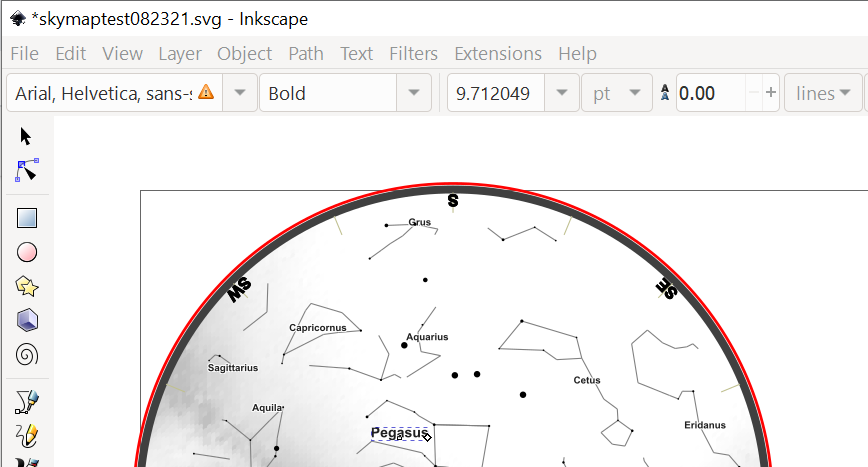Image resolution: width=868 pixels, height=467 pixels.
Task: Click the font warning triangle icon
Action: tap(206, 92)
